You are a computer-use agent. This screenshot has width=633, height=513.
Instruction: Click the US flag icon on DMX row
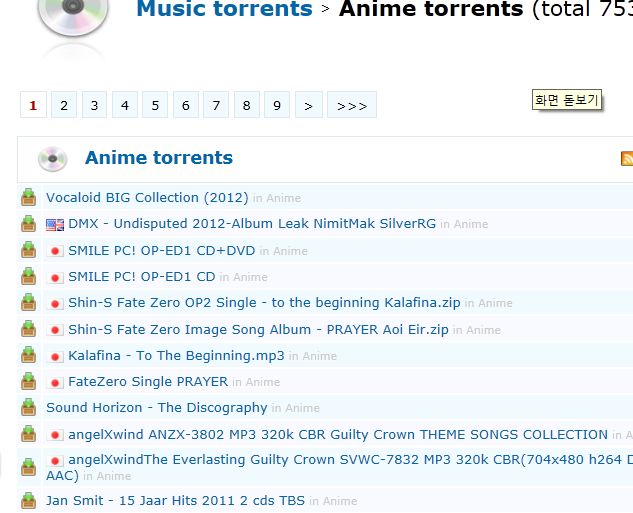55,225
